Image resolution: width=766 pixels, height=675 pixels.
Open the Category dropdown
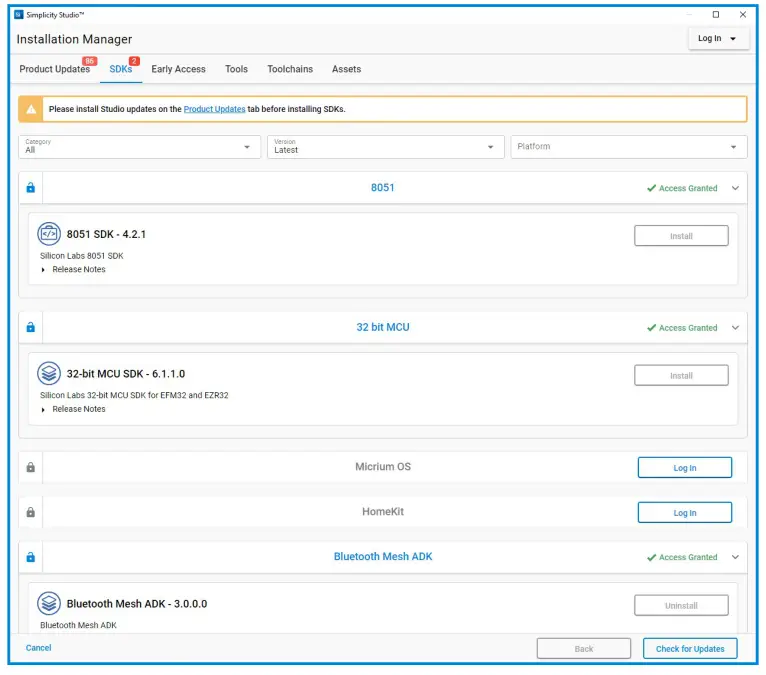[x=139, y=147]
